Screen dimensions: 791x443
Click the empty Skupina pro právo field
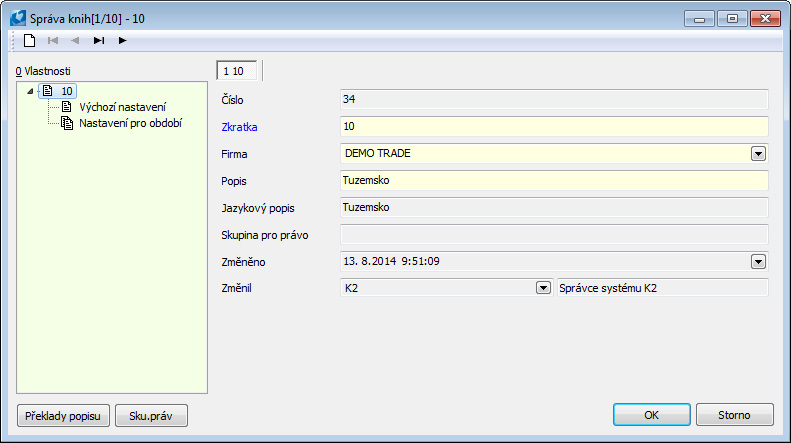point(554,235)
